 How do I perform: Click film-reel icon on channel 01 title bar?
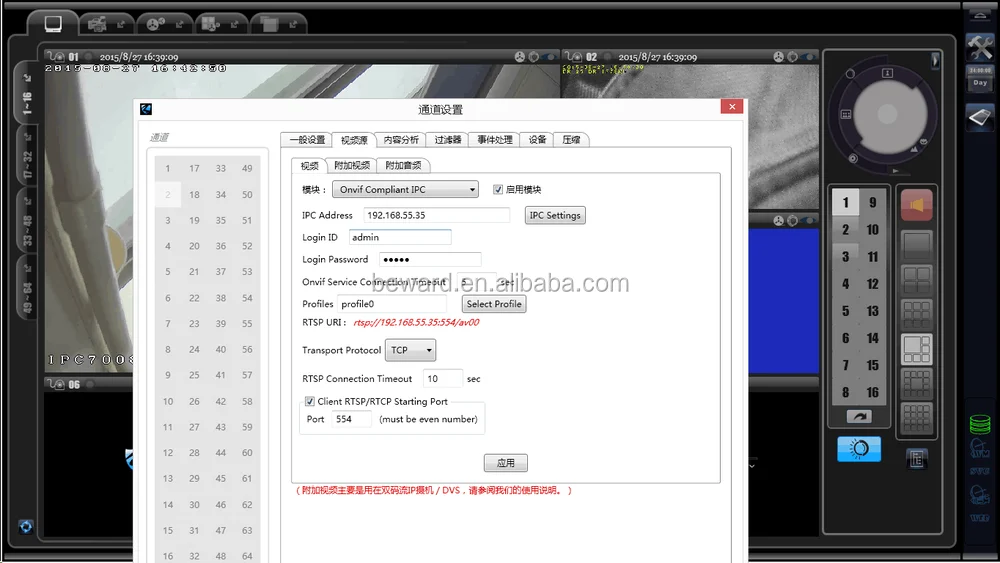[520, 57]
